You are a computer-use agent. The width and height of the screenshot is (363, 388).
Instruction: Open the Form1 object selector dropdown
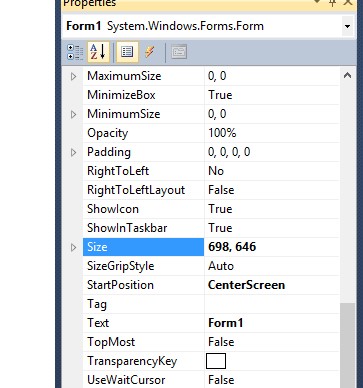[347, 26]
